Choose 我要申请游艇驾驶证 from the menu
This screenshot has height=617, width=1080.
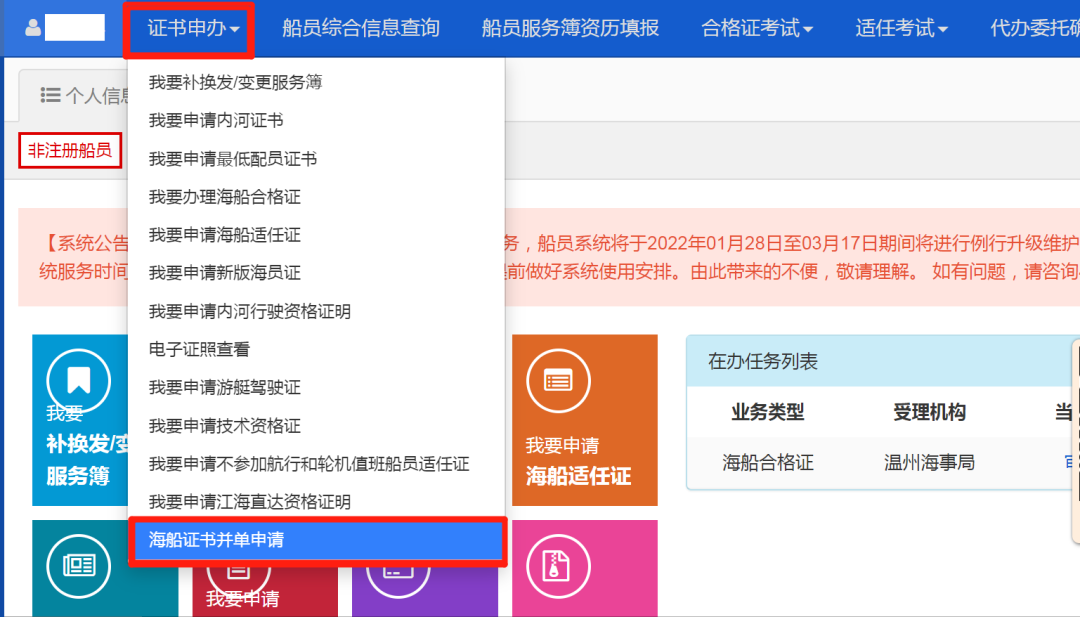pyautogui.click(x=224, y=388)
